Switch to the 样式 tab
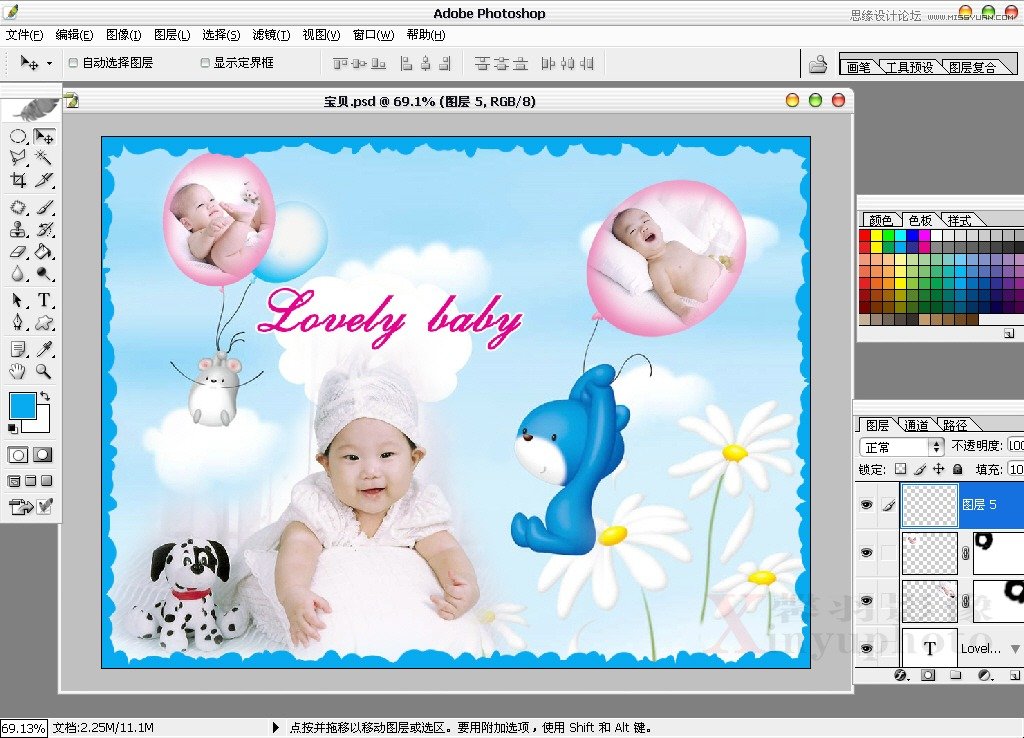Screen dimensions: 1024x738 (959, 220)
